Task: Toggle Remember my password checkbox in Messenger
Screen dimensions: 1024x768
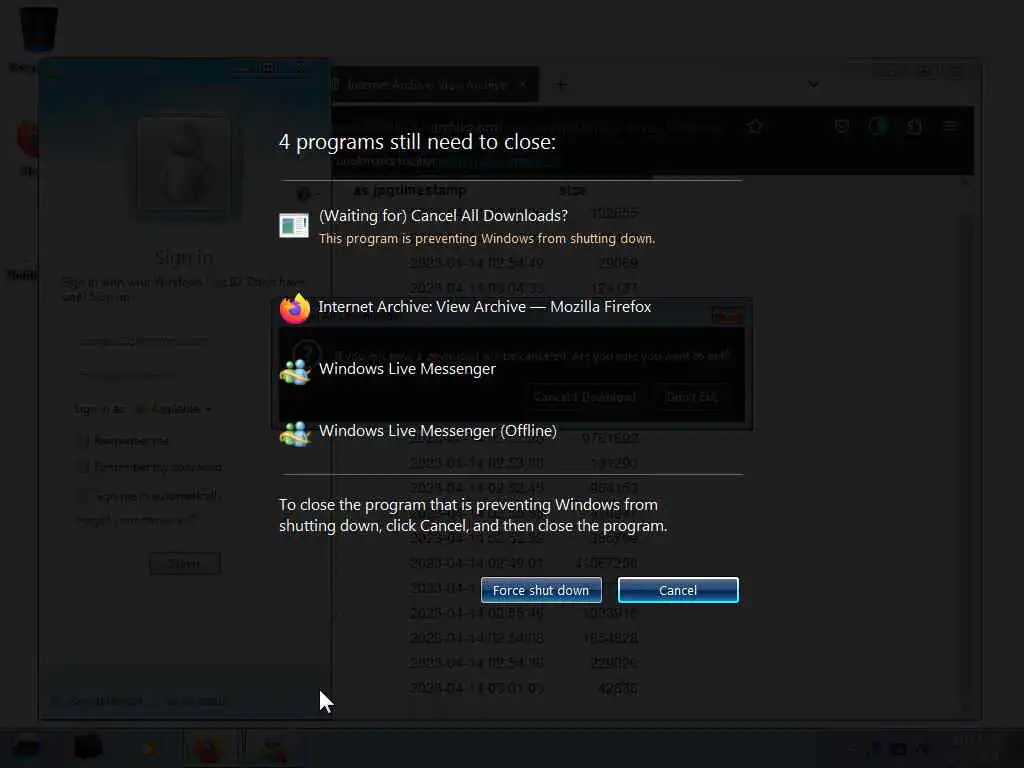Action: (x=83, y=467)
